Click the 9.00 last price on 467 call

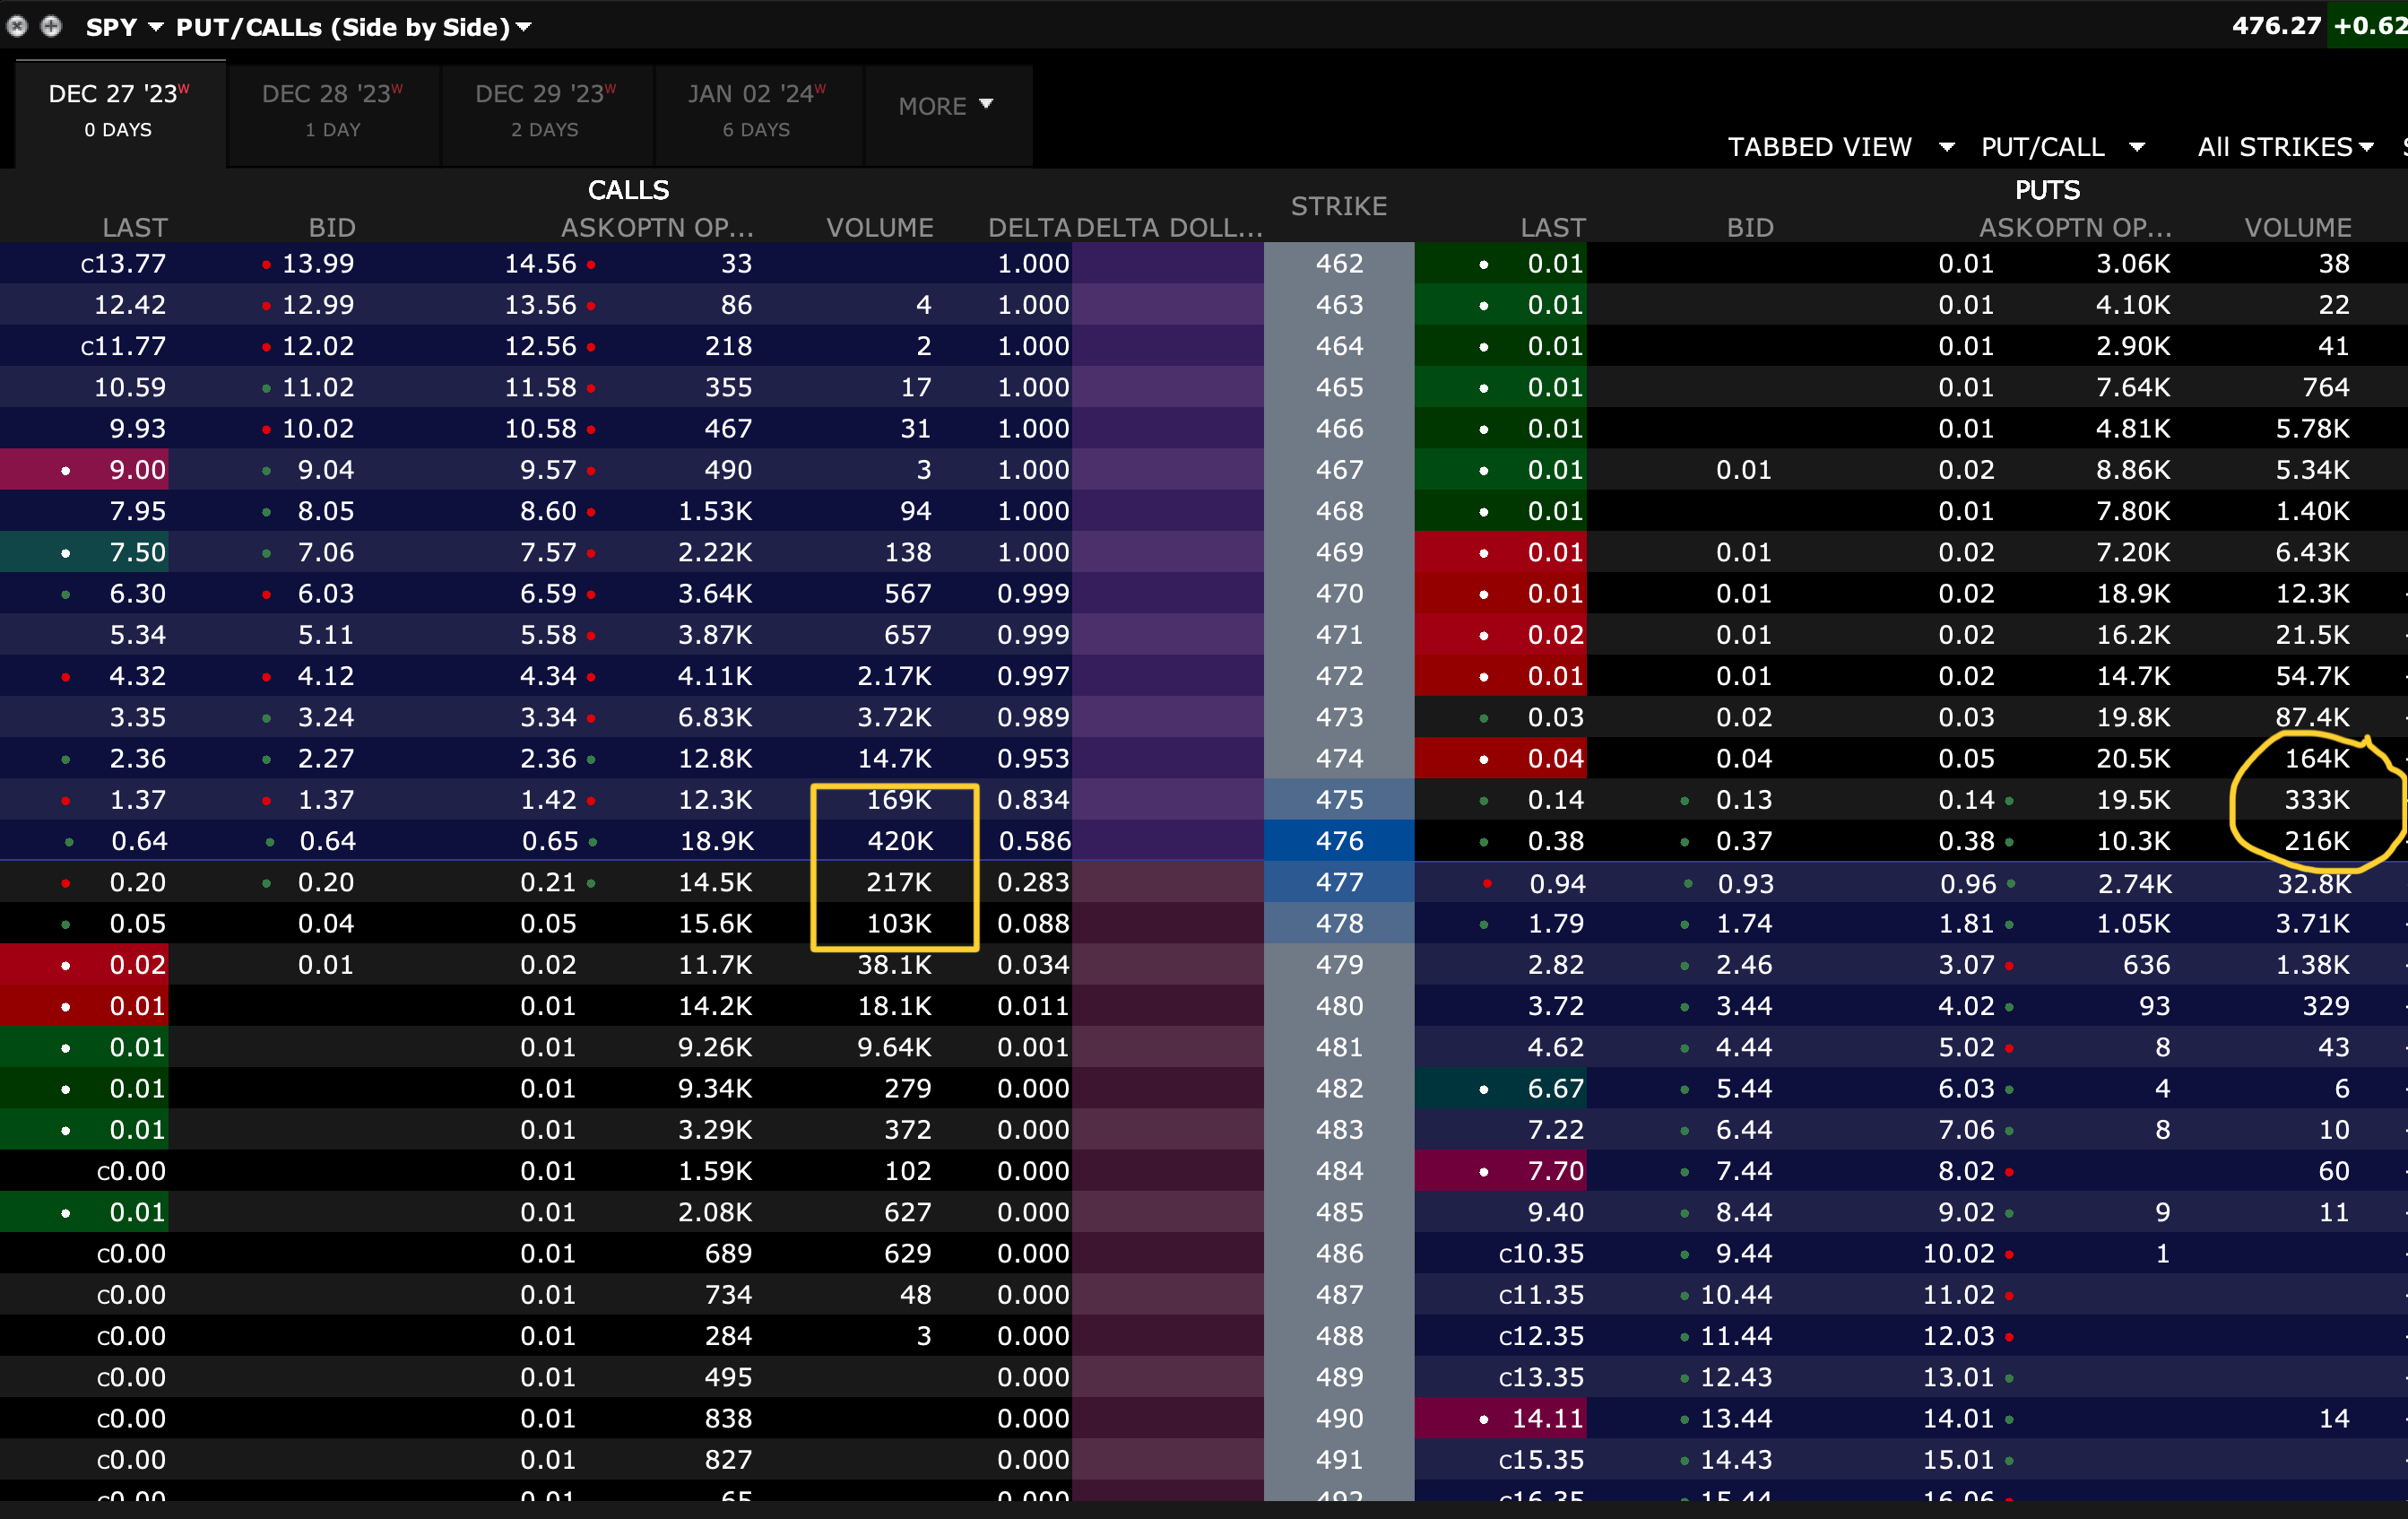tap(137, 470)
